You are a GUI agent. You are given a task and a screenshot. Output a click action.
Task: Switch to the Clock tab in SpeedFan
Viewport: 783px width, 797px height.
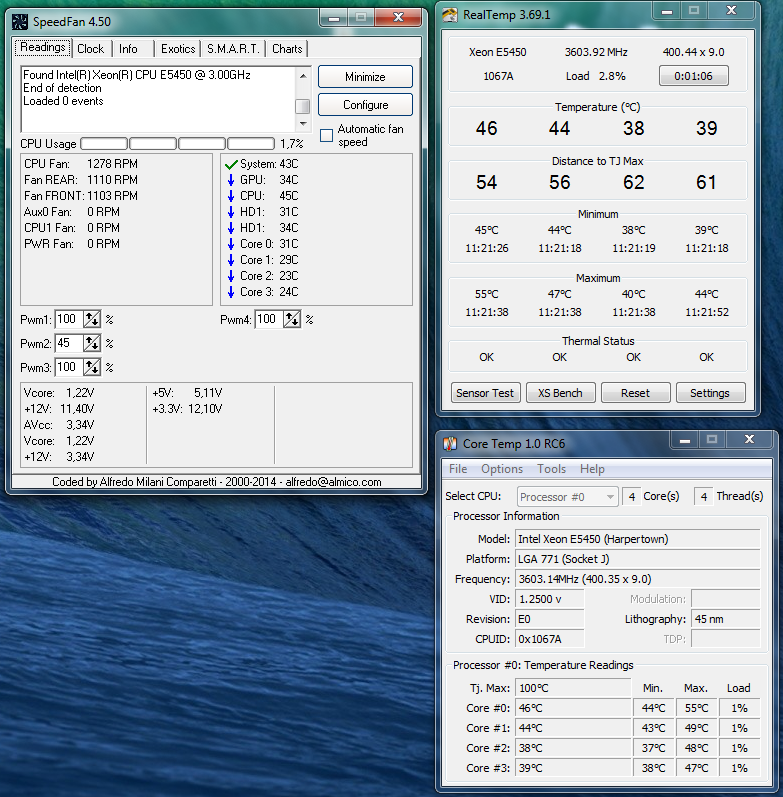(91, 49)
